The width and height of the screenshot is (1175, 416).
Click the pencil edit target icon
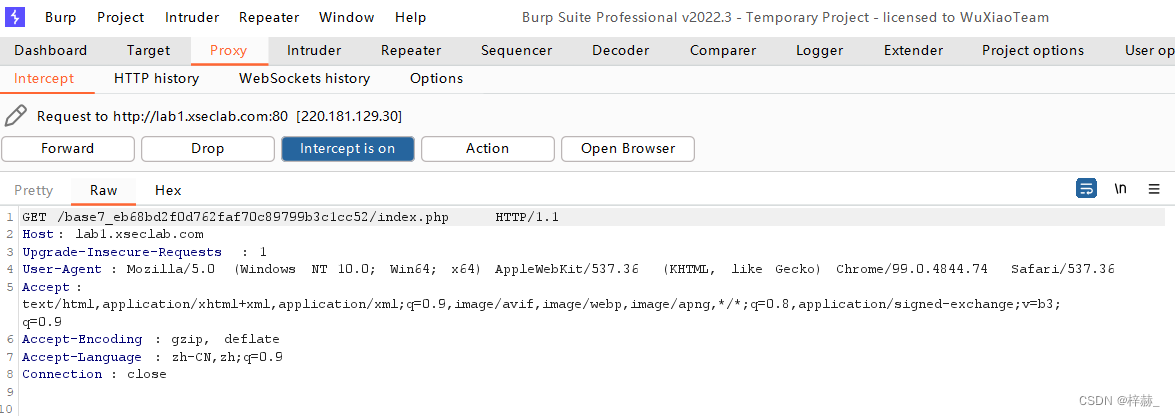point(15,116)
